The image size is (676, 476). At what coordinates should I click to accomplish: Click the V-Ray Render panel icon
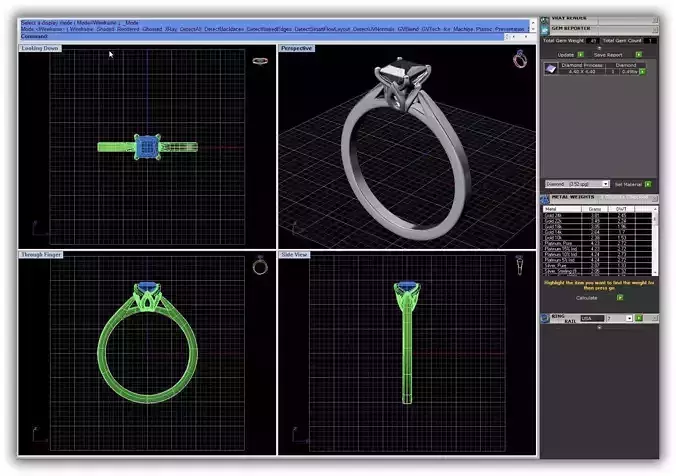click(x=545, y=20)
